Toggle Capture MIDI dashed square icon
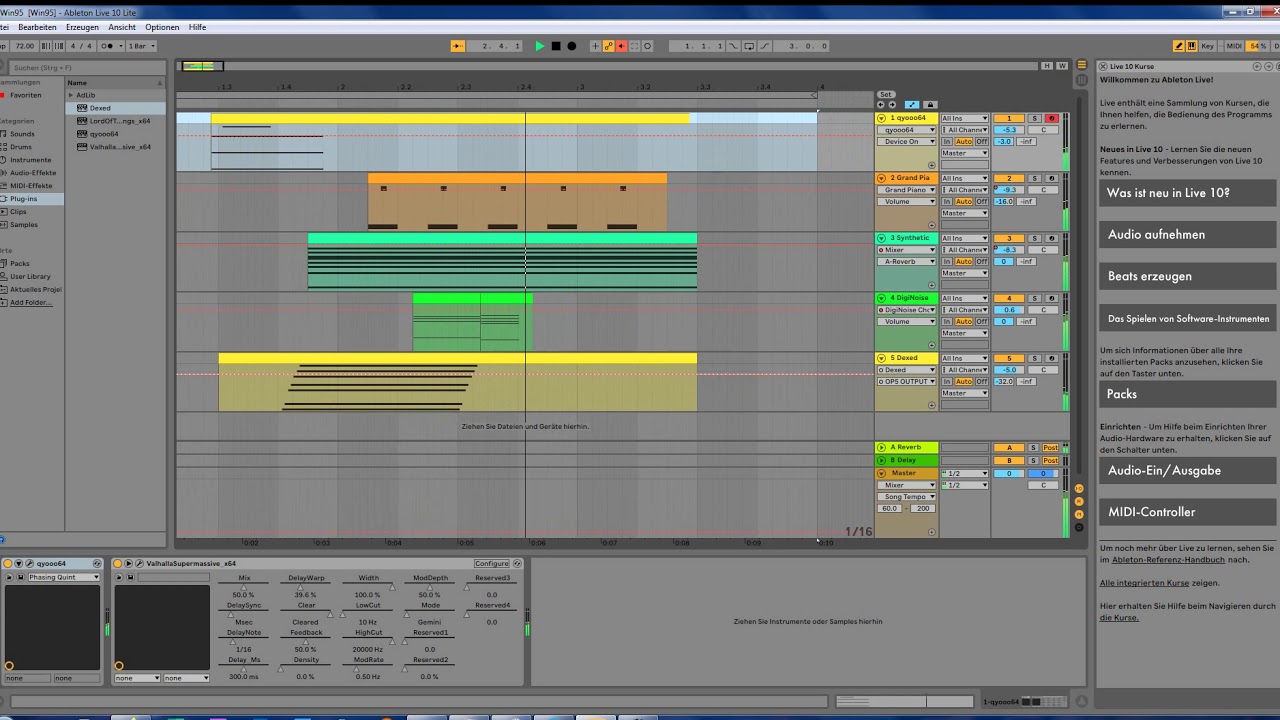Viewport: 1280px width, 720px height. pyautogui.click(x=634, y=46)
